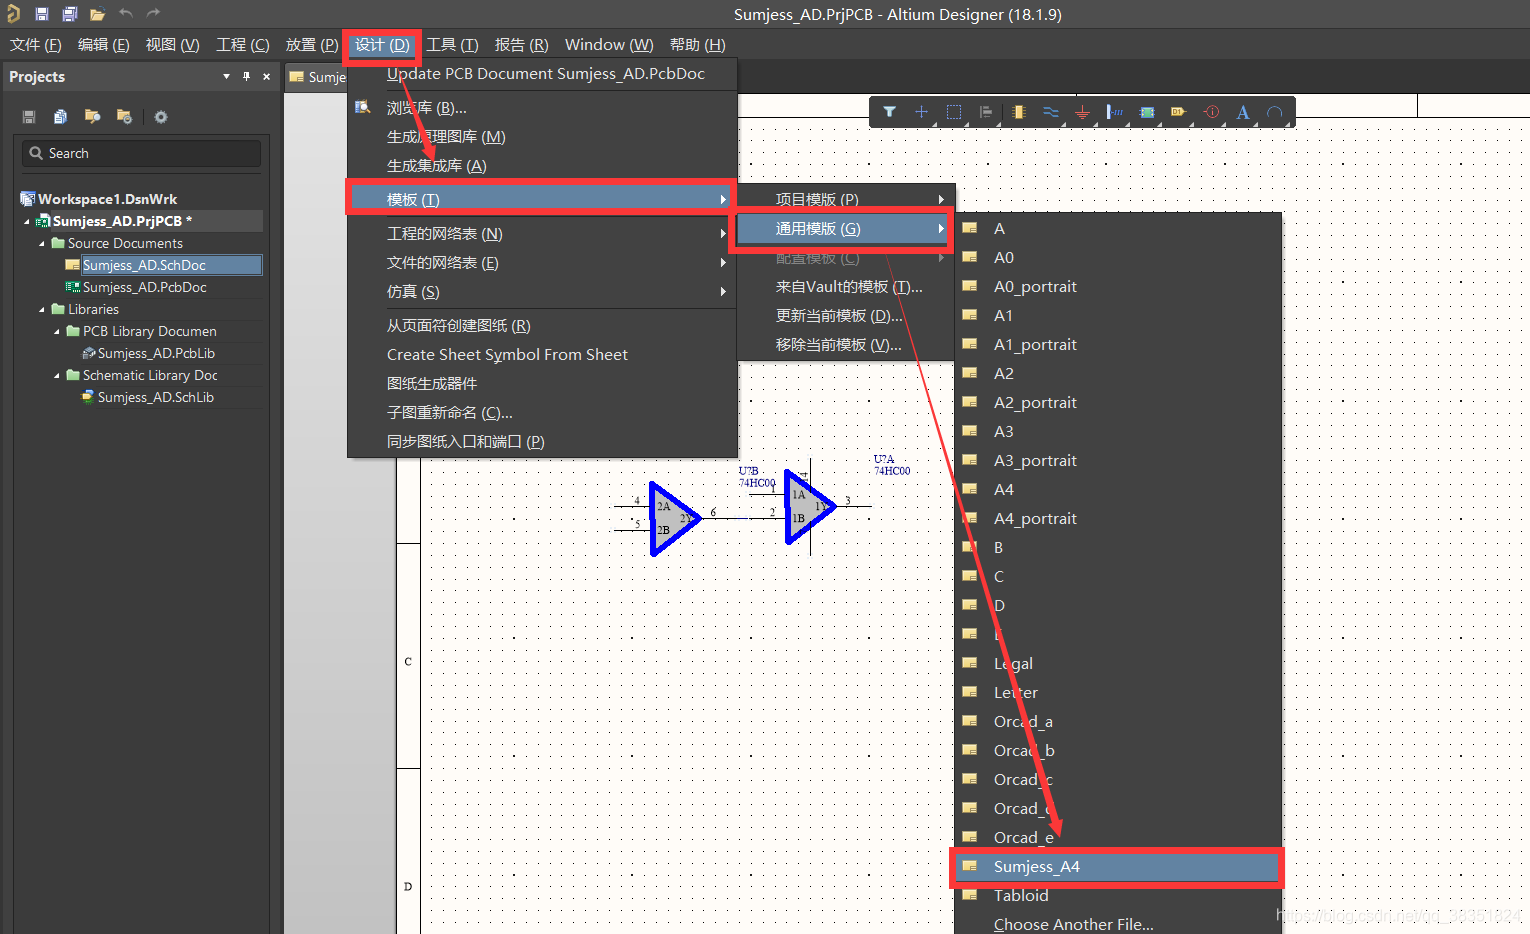The width and height of the screenshot is (1530, 934).
Task: Select the place harness connector tool icon
Action: (1114, 112)
